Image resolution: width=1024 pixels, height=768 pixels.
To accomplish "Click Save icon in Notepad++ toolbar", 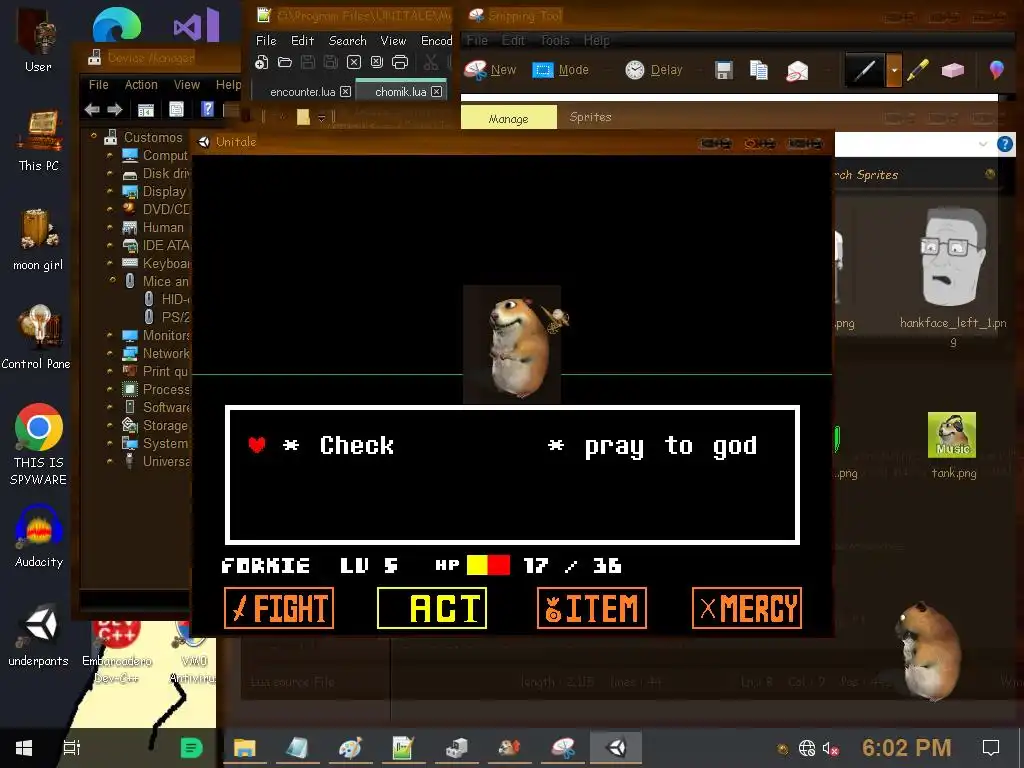I will click(x=308, y=62).
